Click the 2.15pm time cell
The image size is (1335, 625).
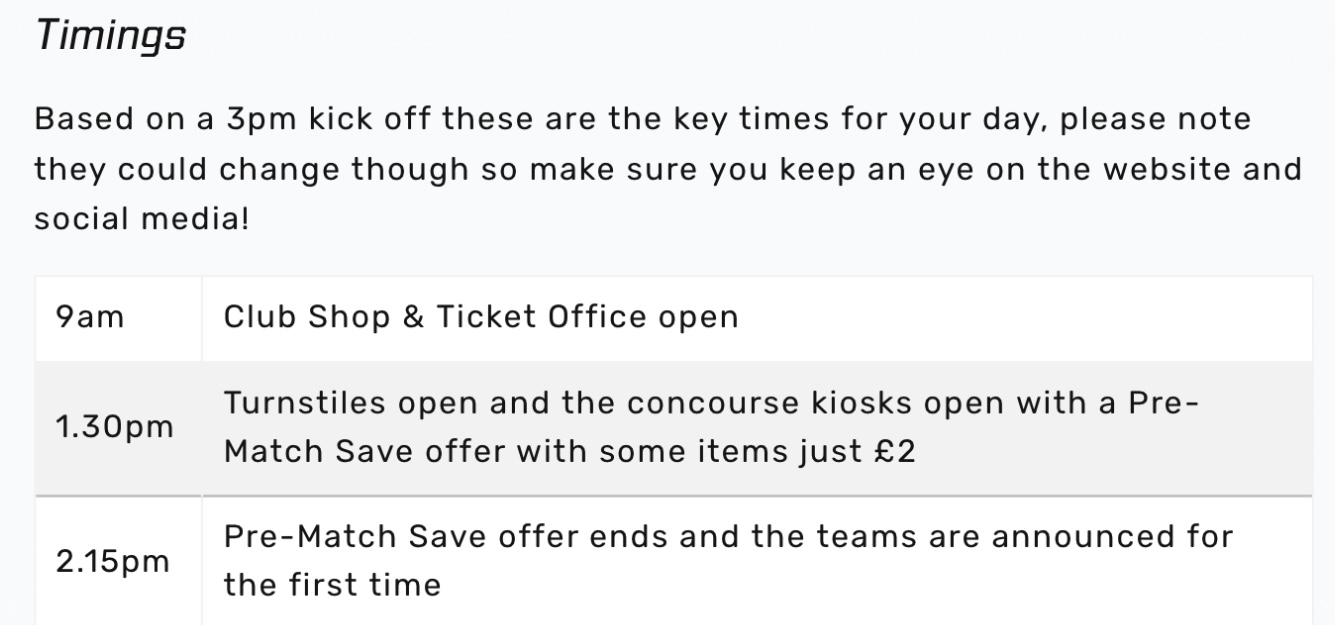click(x=113, y=560)
